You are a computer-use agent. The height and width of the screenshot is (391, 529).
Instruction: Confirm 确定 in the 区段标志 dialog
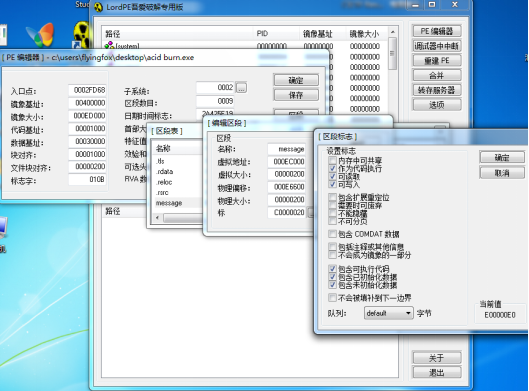point(502,158)
